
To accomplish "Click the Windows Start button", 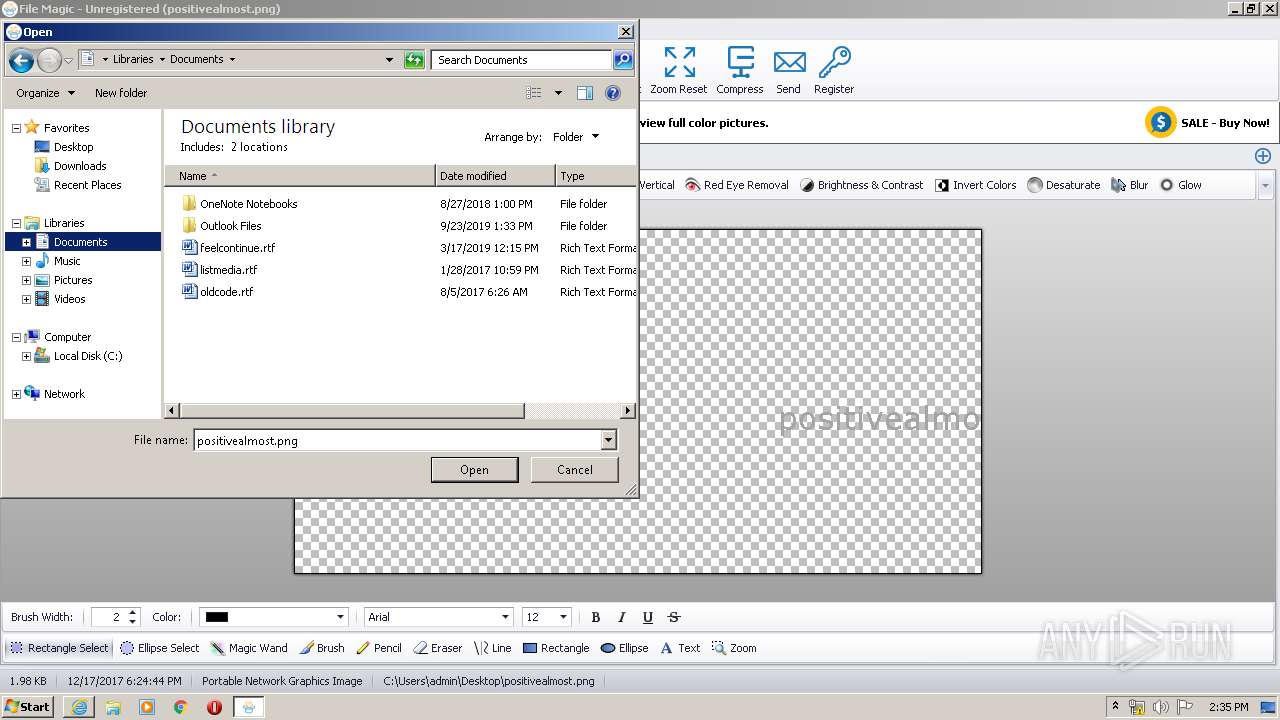I will coord(27,707).
